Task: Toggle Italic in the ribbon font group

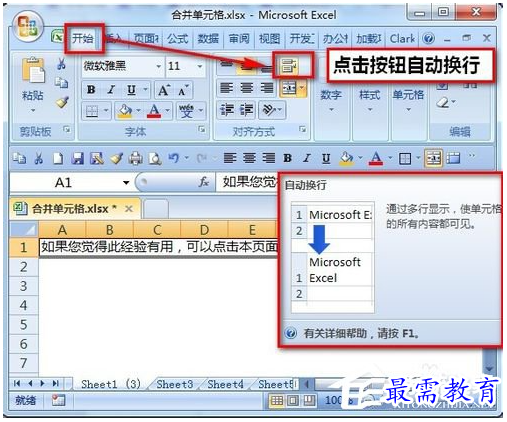Action: pos(111,90)
